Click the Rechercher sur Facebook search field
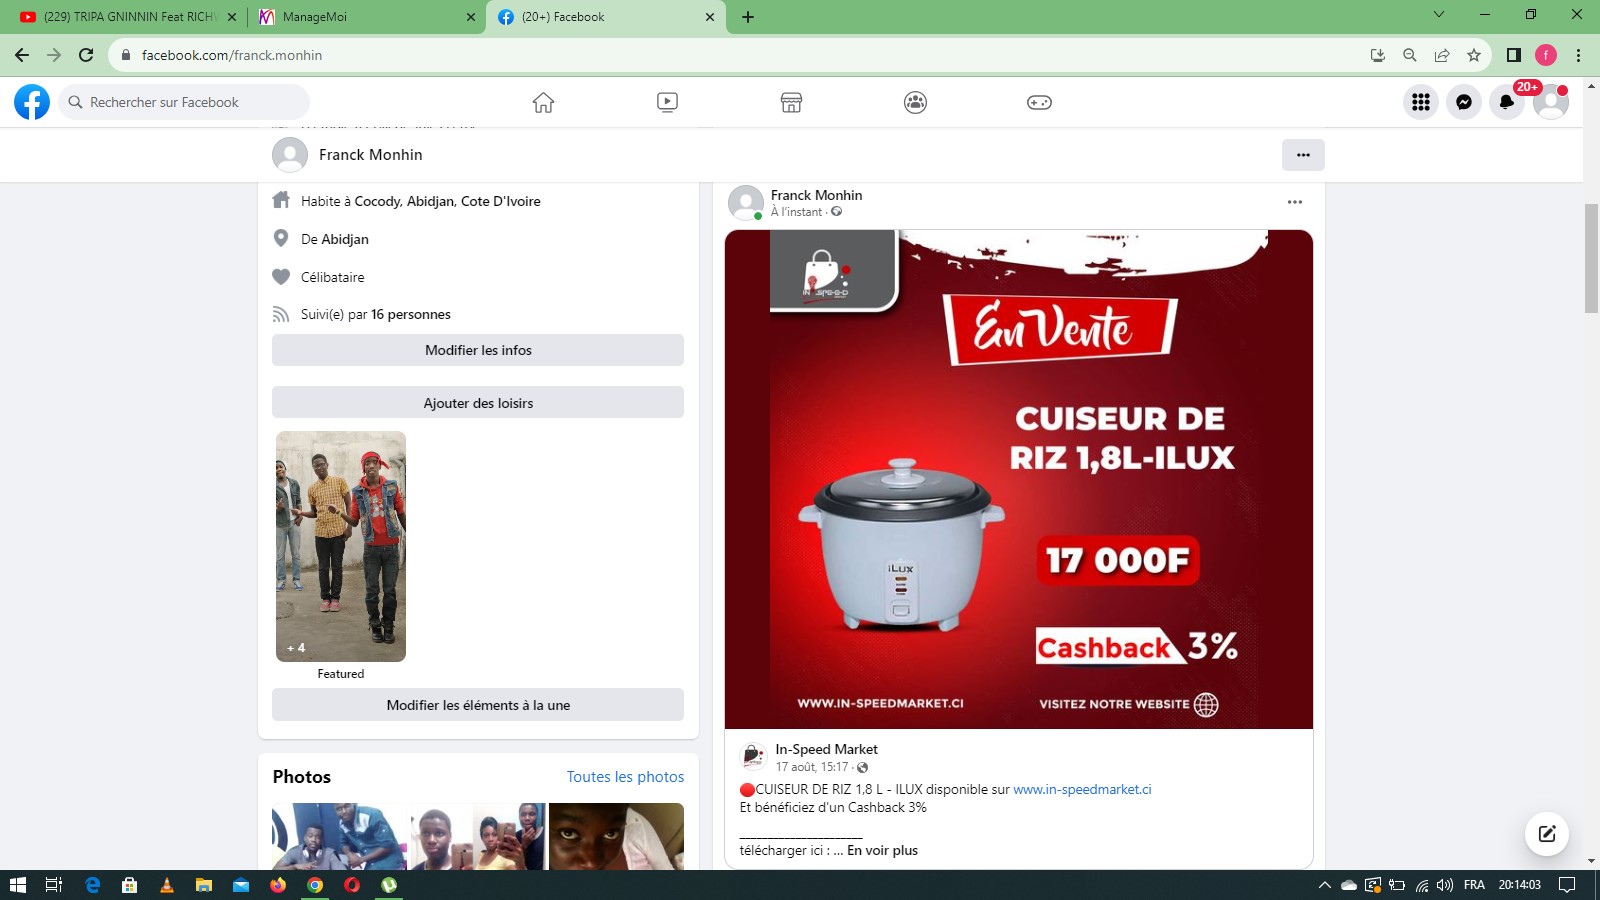The image size is (1600, 900). click(x=185, y=102)
